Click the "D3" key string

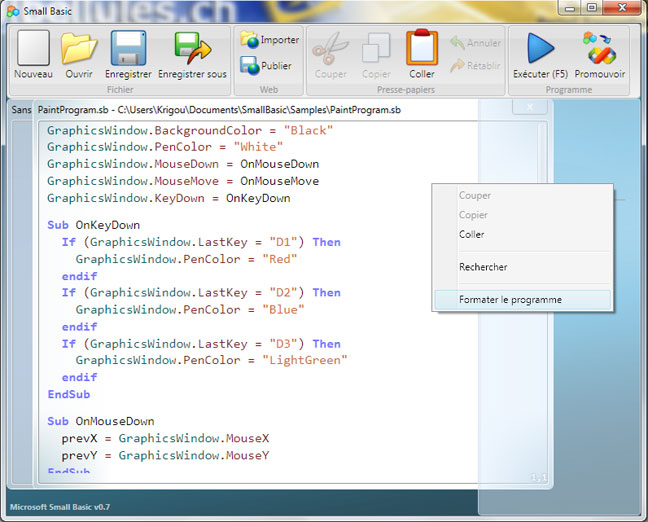[x=283, y=344]
